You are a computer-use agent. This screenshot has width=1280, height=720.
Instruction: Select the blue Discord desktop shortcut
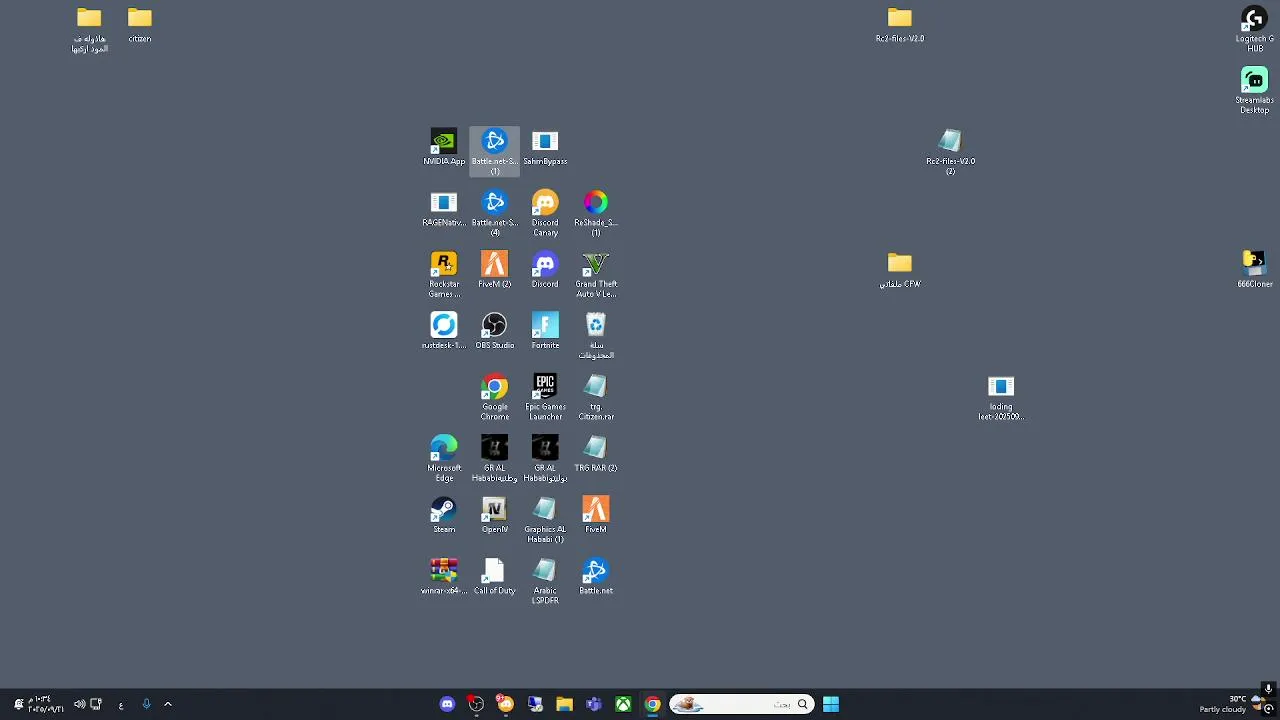(x=545, y=270)
